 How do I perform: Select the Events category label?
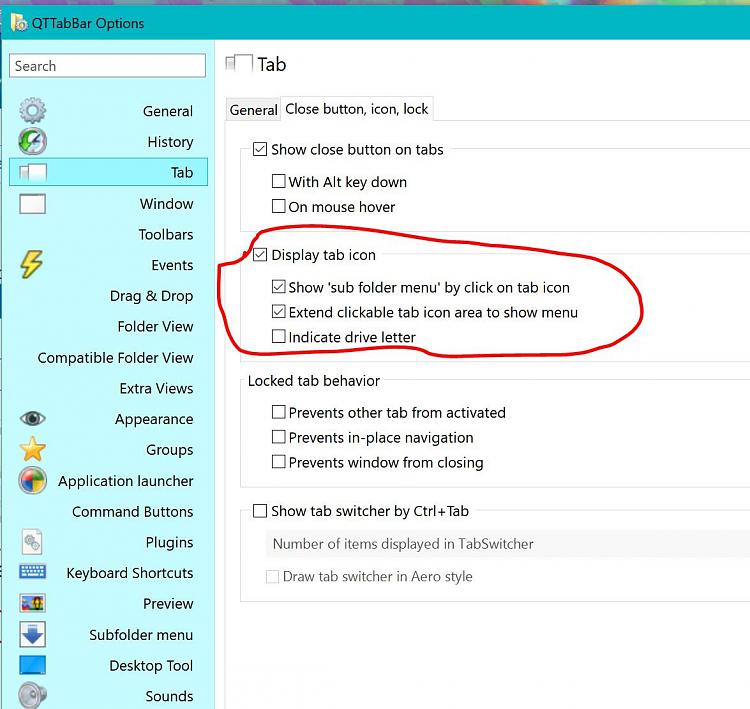pyautogui.click(x=172, y=265)
